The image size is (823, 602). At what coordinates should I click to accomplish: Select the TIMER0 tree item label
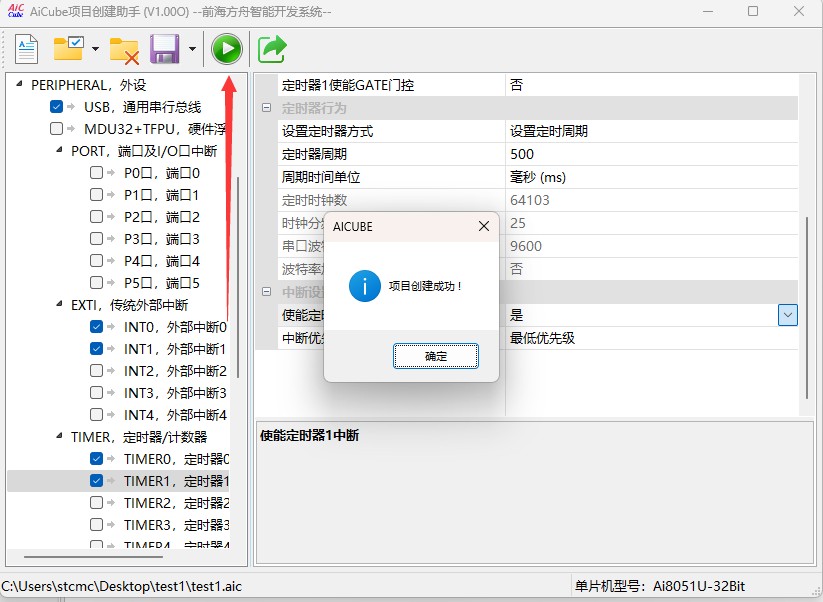click(x=176, y=459)
